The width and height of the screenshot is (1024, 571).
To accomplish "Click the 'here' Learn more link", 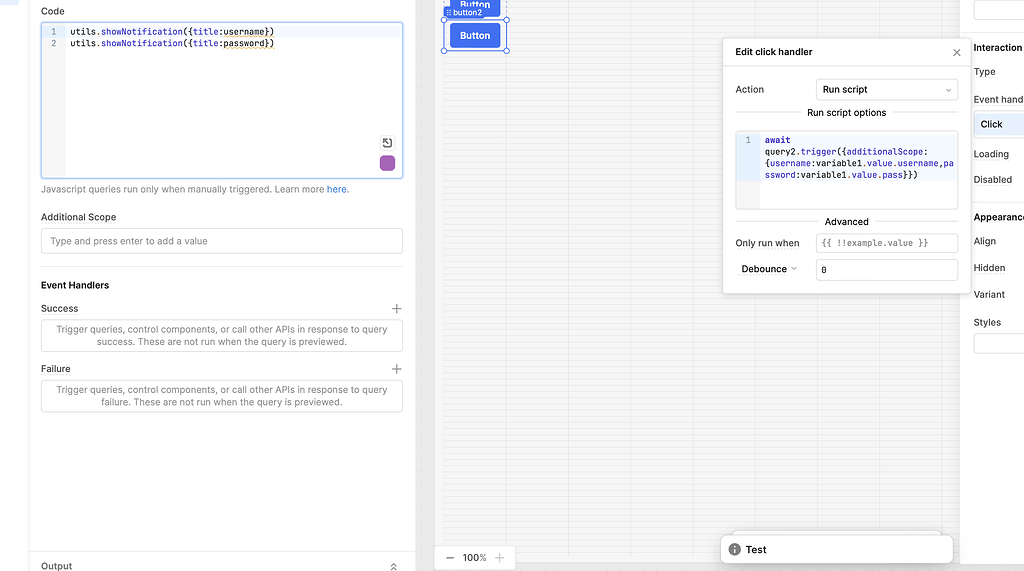I will 337,189.
